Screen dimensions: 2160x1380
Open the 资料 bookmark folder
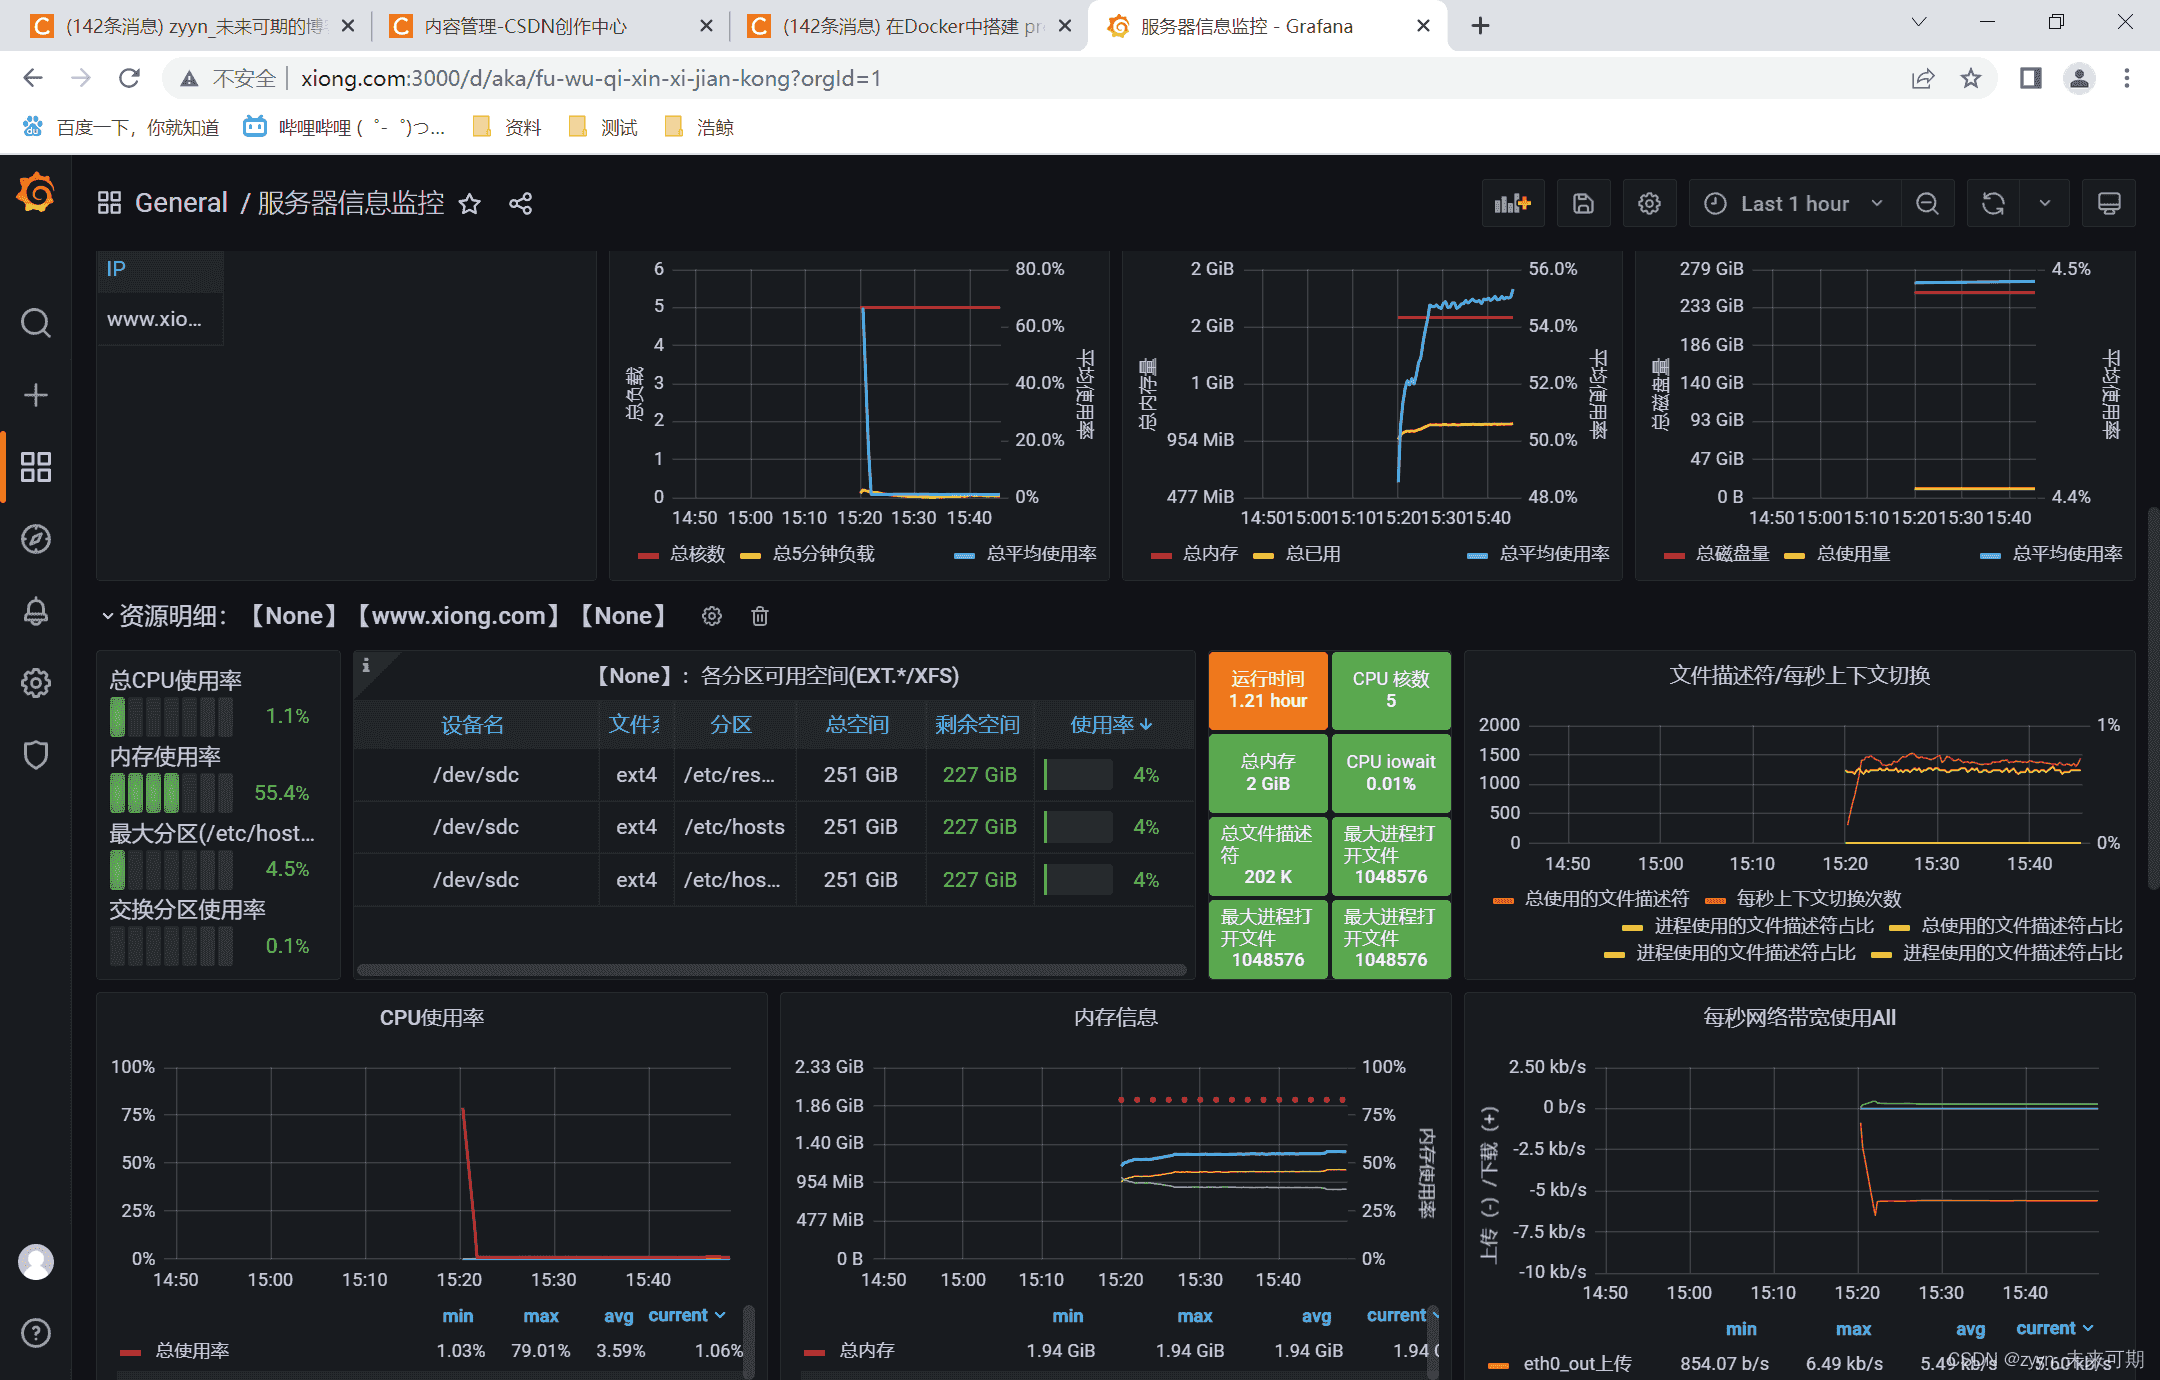(x=507, y=127)
